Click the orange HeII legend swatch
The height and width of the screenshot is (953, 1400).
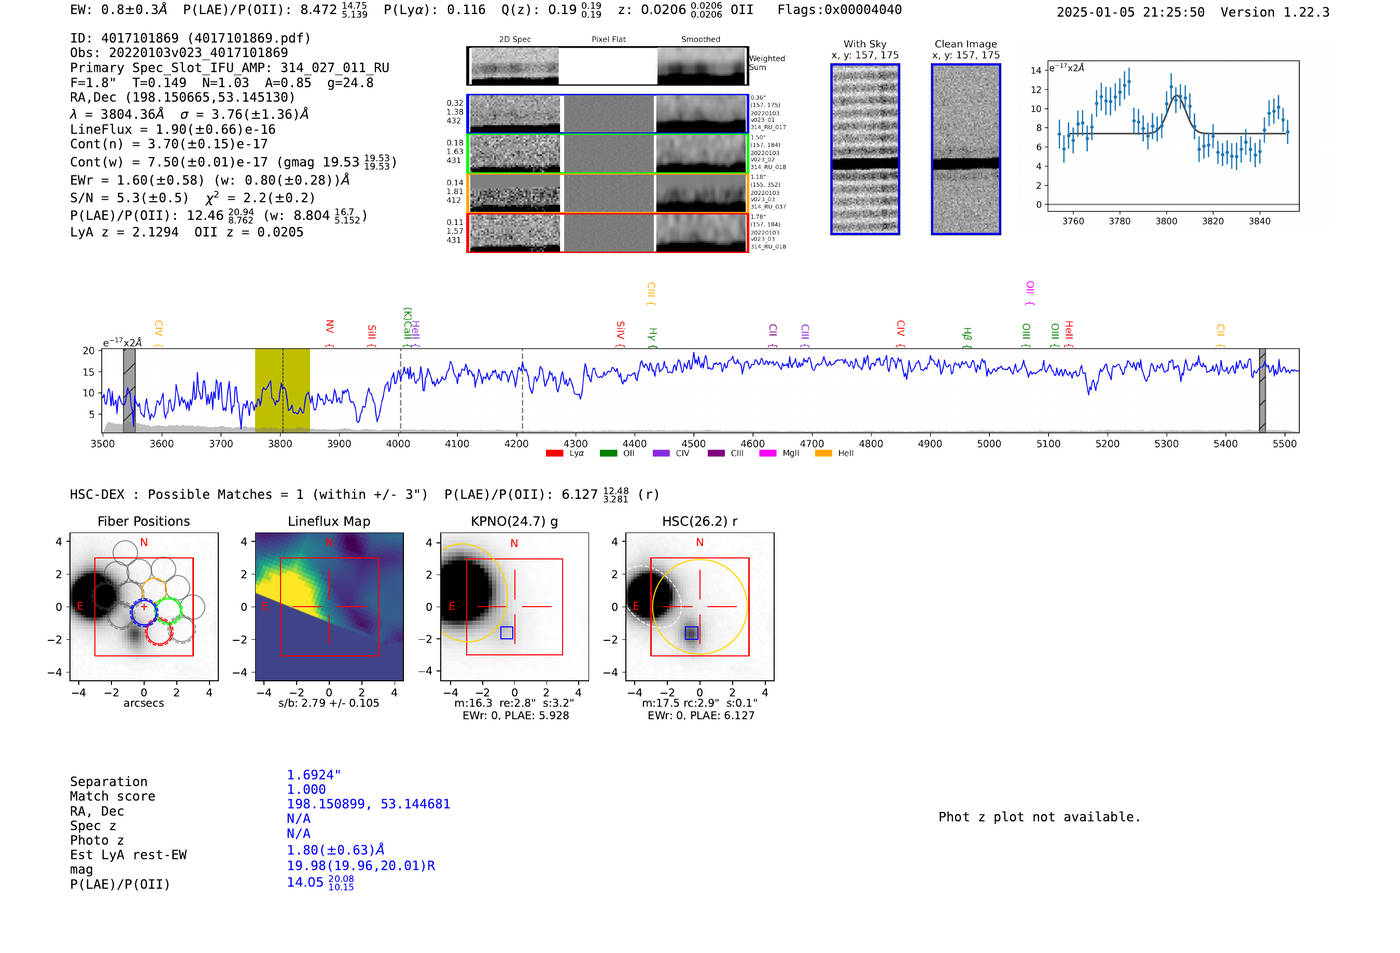(823, 454)
